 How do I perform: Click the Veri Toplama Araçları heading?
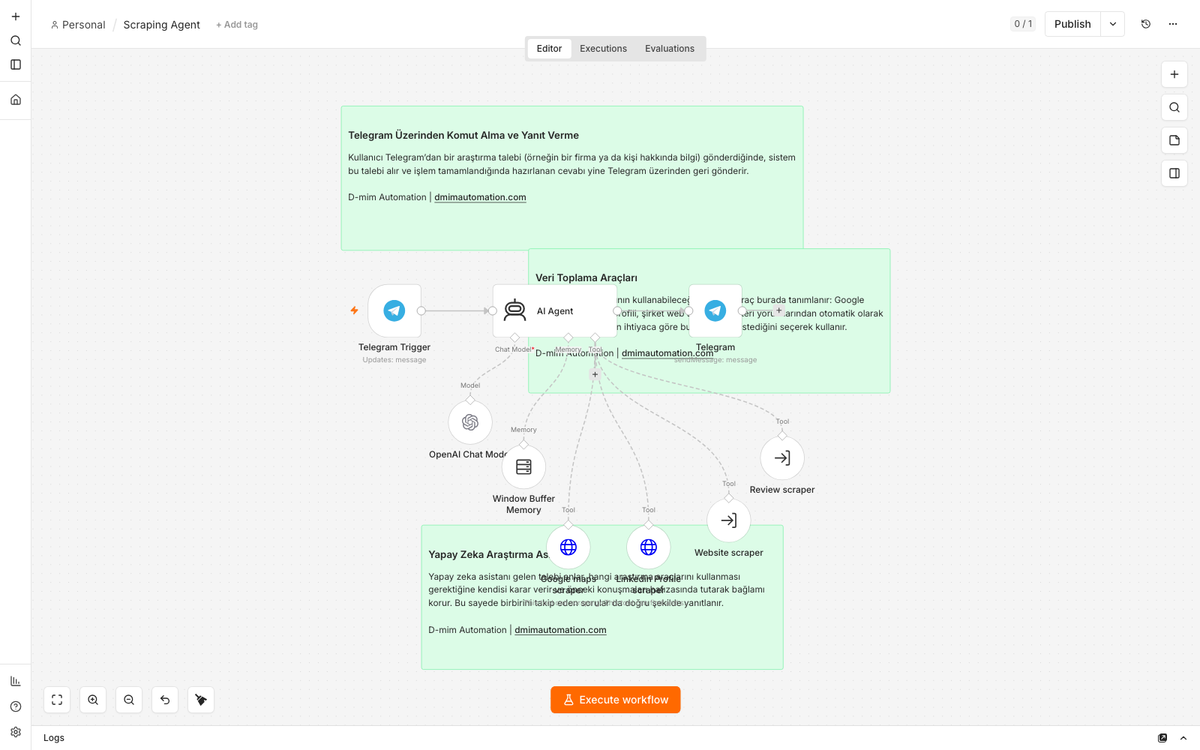click(586, 278)
